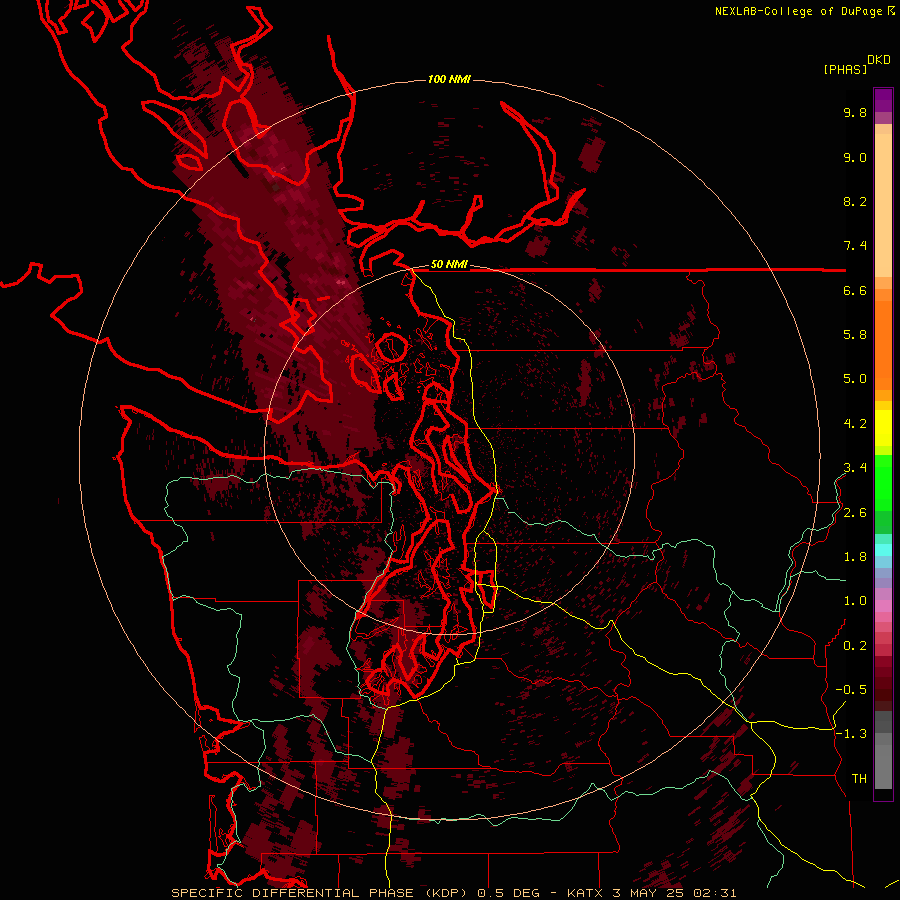Screen dimensions: 900x900
Task: Click the 50 NMI range ring label
Action: coord(449,265)
